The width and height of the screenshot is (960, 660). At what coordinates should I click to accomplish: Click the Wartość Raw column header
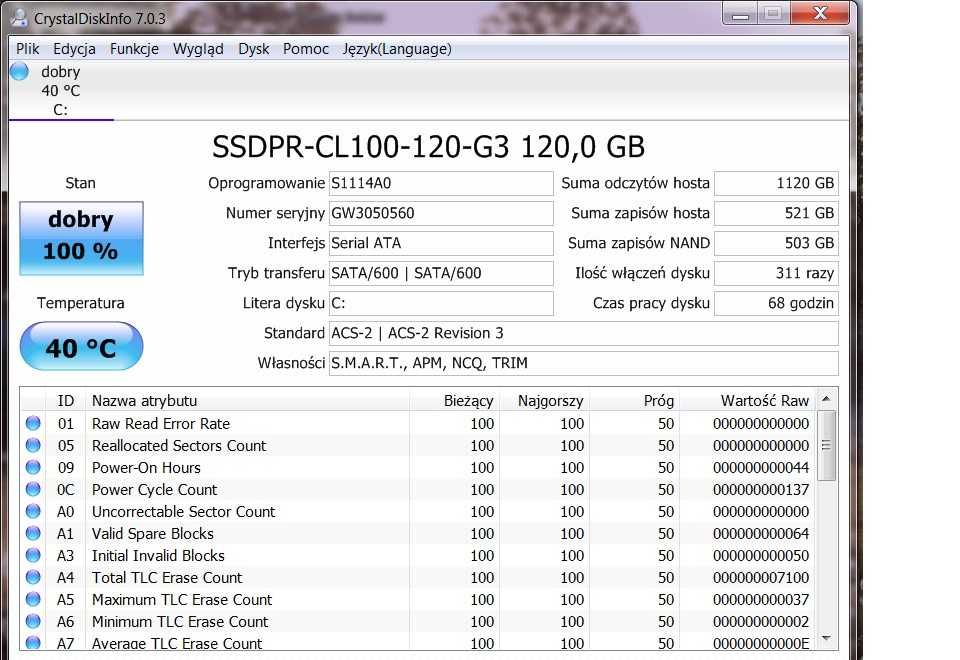(747, 401)
